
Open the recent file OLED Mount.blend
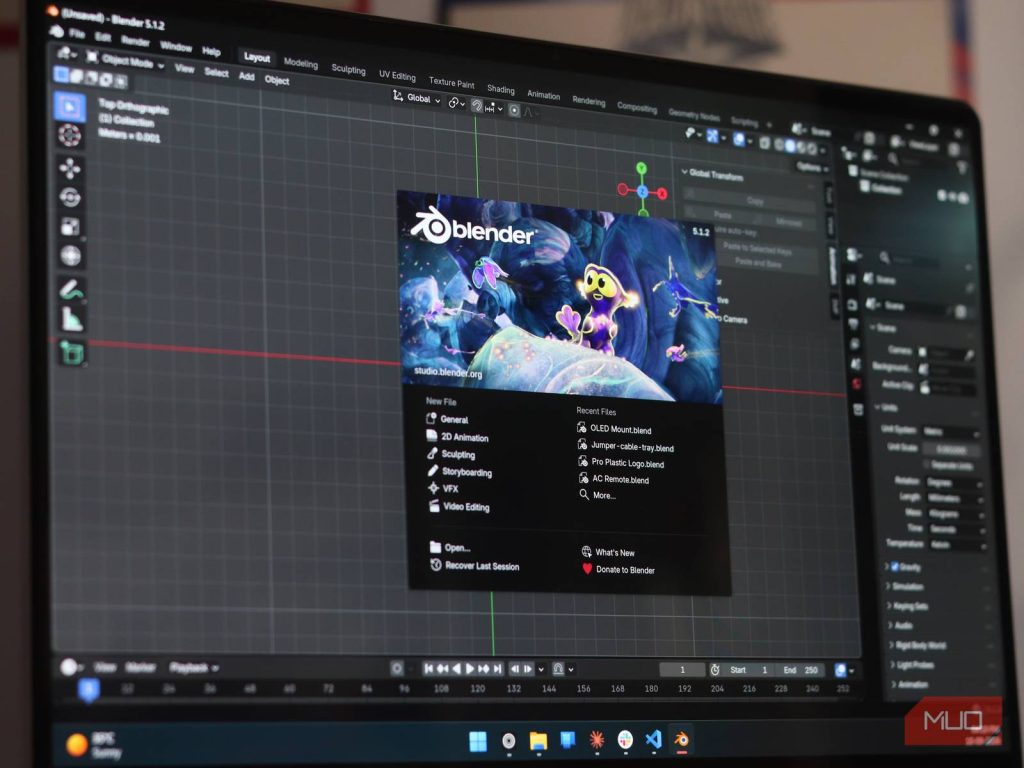[613, 428]
